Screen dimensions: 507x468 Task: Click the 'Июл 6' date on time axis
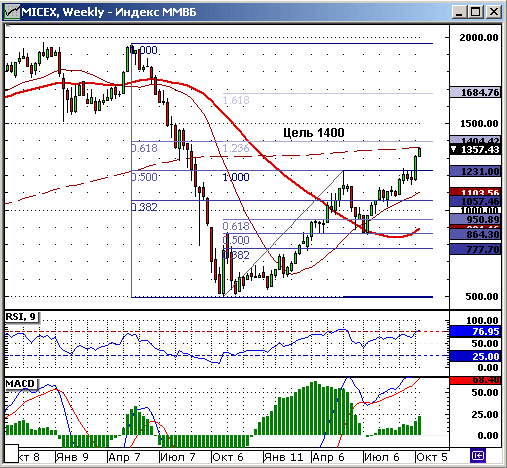pyautogui.click(x=382, y=457)
